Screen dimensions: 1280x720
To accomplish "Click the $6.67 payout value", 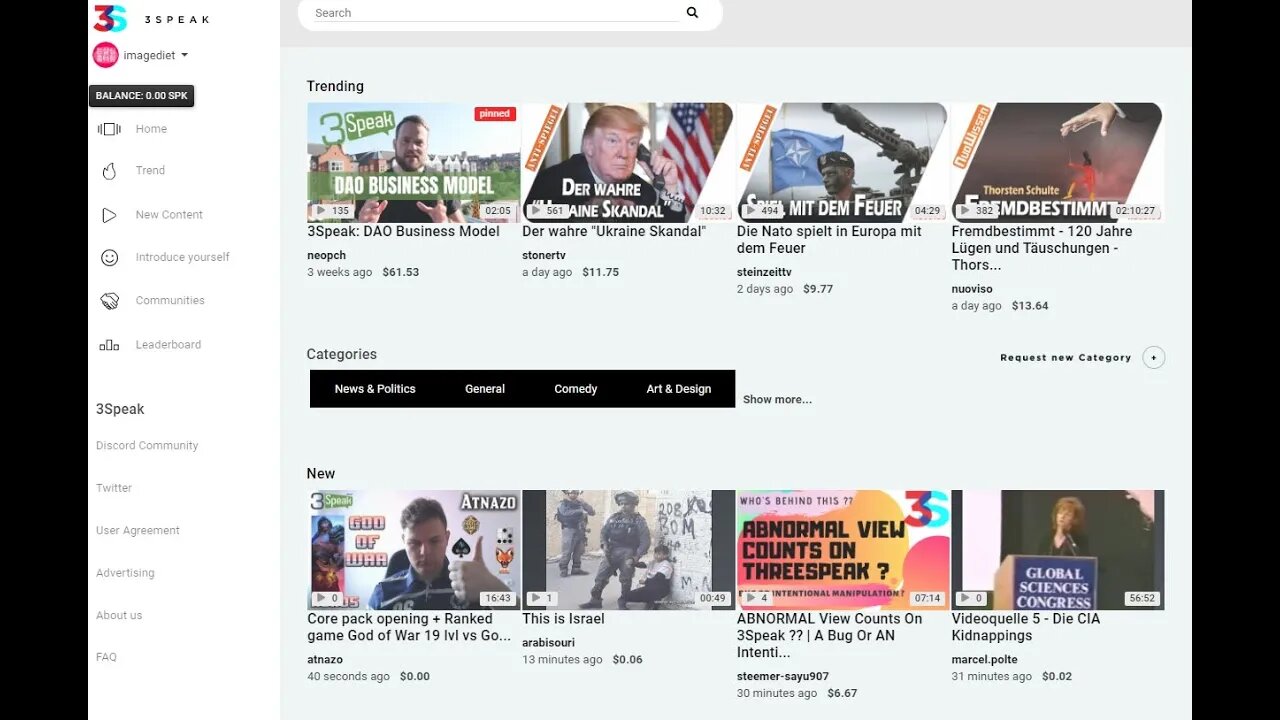I will tap(842, 693).
